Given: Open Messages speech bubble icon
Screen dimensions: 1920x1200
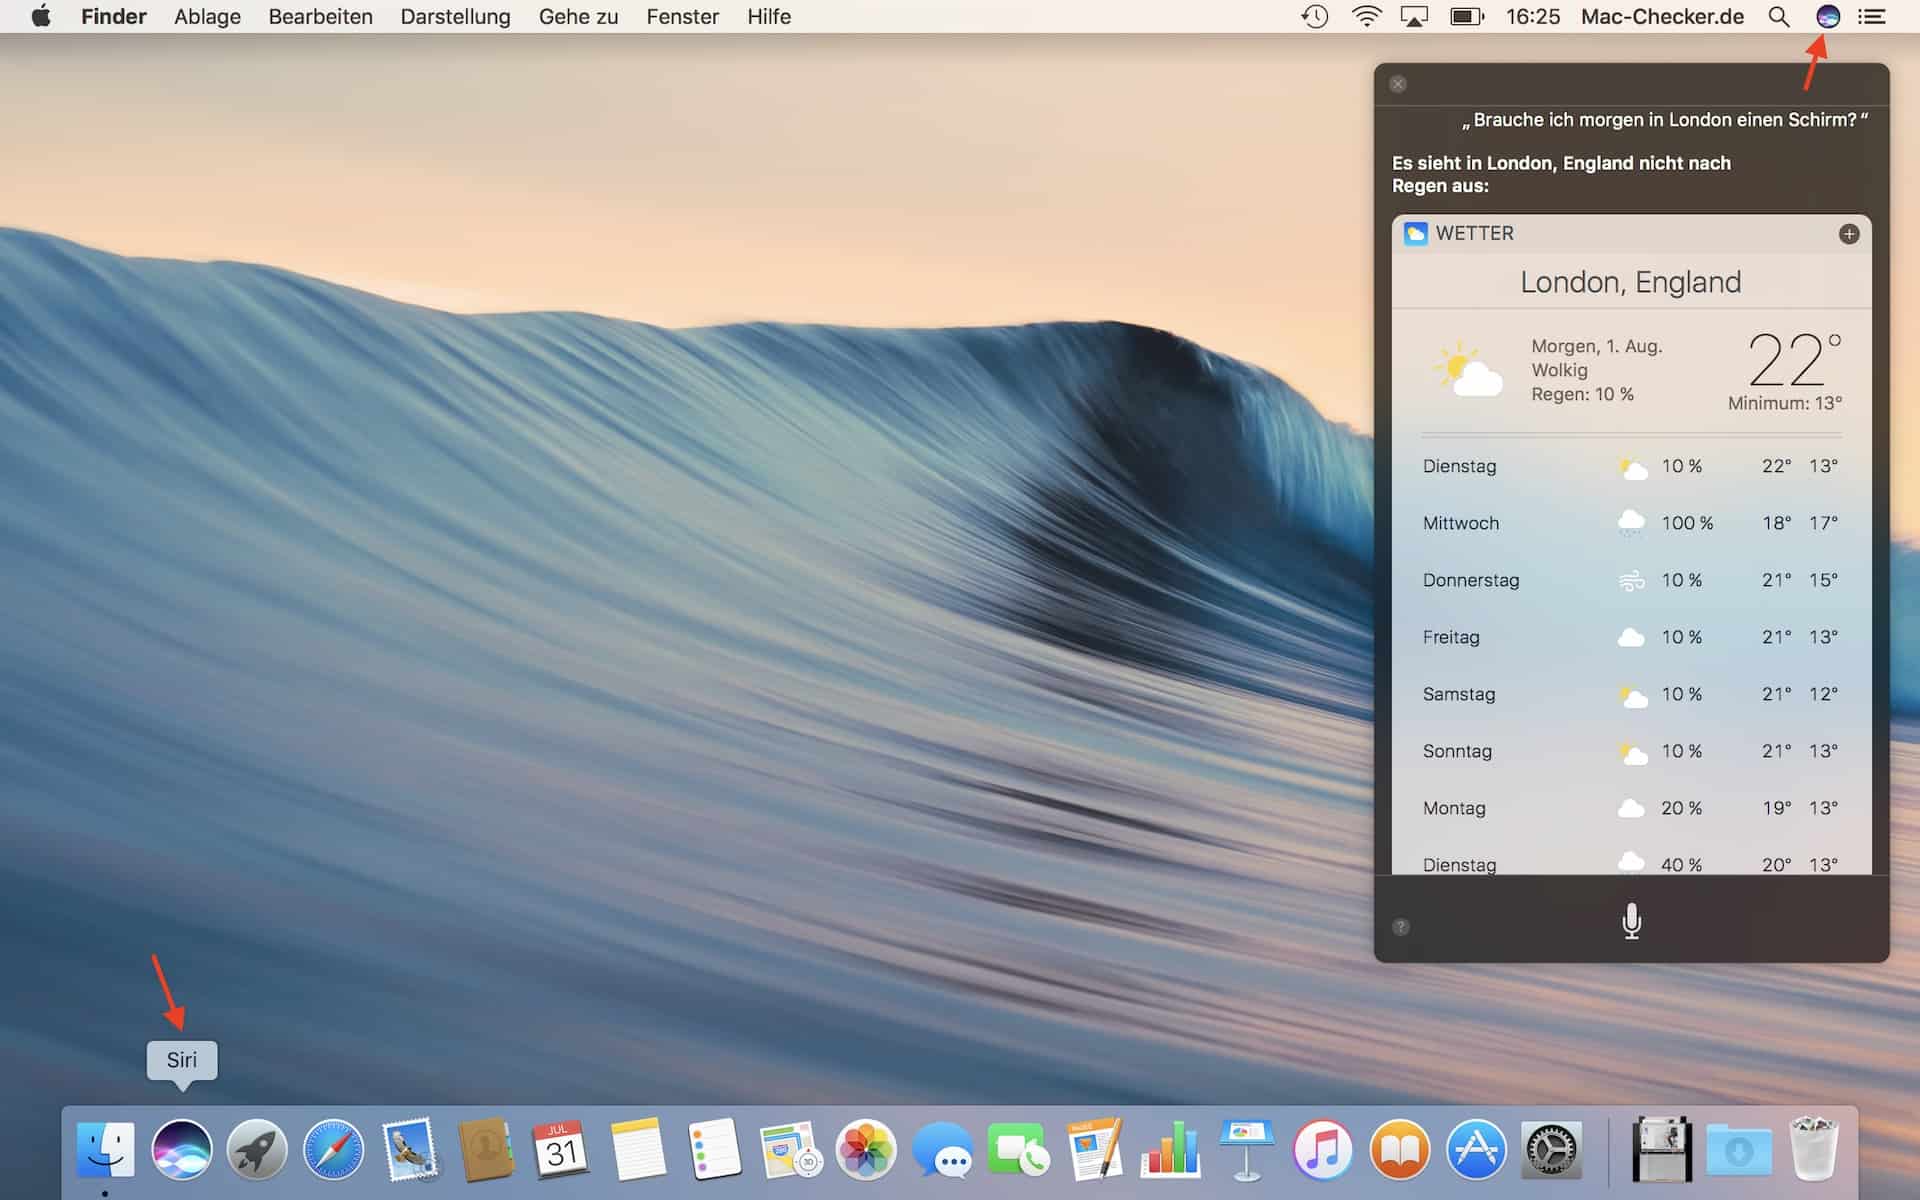Looking at the screenshot, I should pyautogui.click(x=942, y=1150).
